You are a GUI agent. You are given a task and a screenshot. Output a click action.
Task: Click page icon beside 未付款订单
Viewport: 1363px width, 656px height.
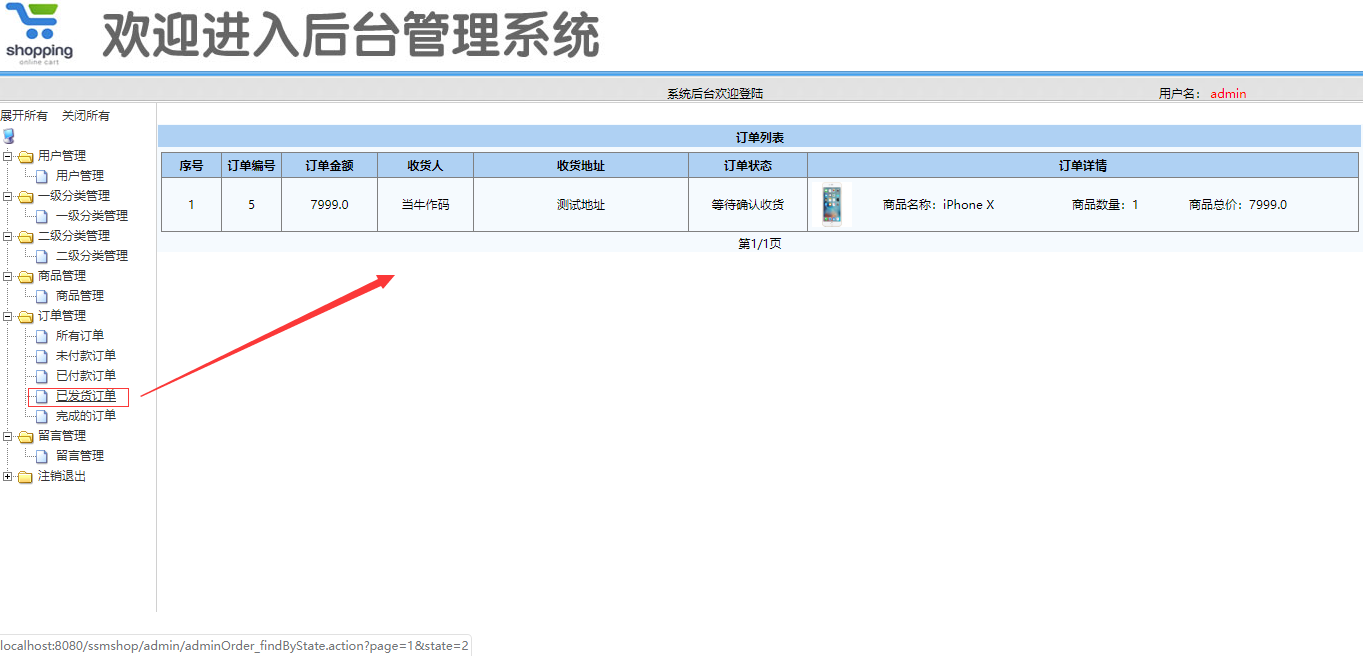42,356
